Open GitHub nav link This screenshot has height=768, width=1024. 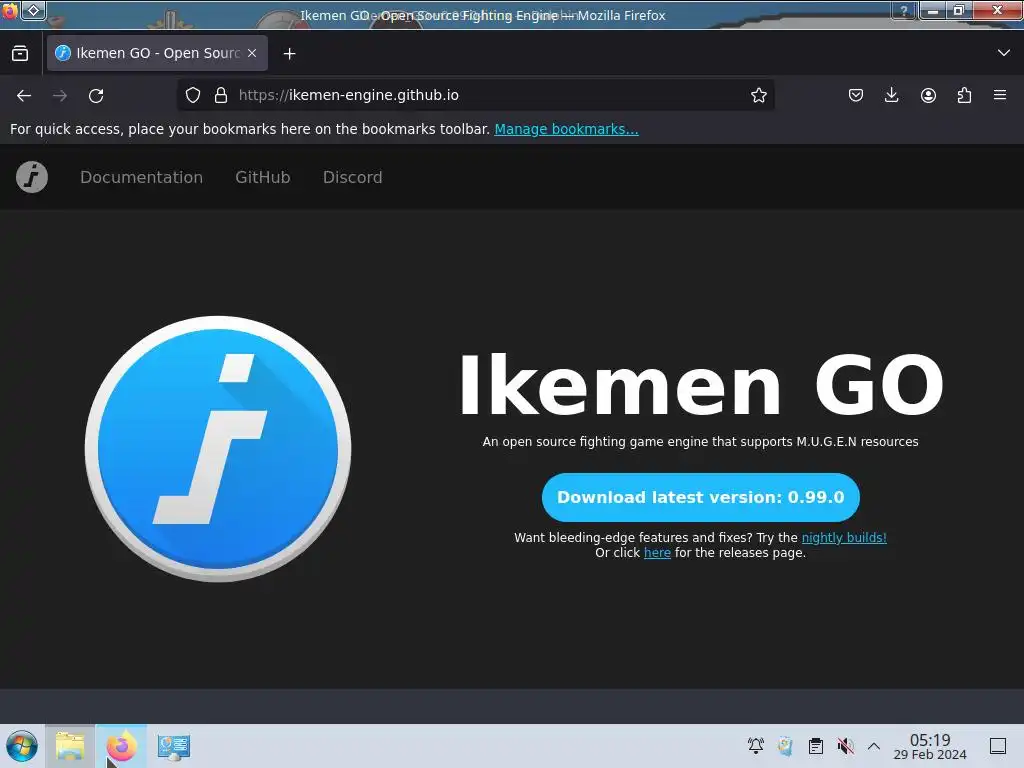coord(263,177)
